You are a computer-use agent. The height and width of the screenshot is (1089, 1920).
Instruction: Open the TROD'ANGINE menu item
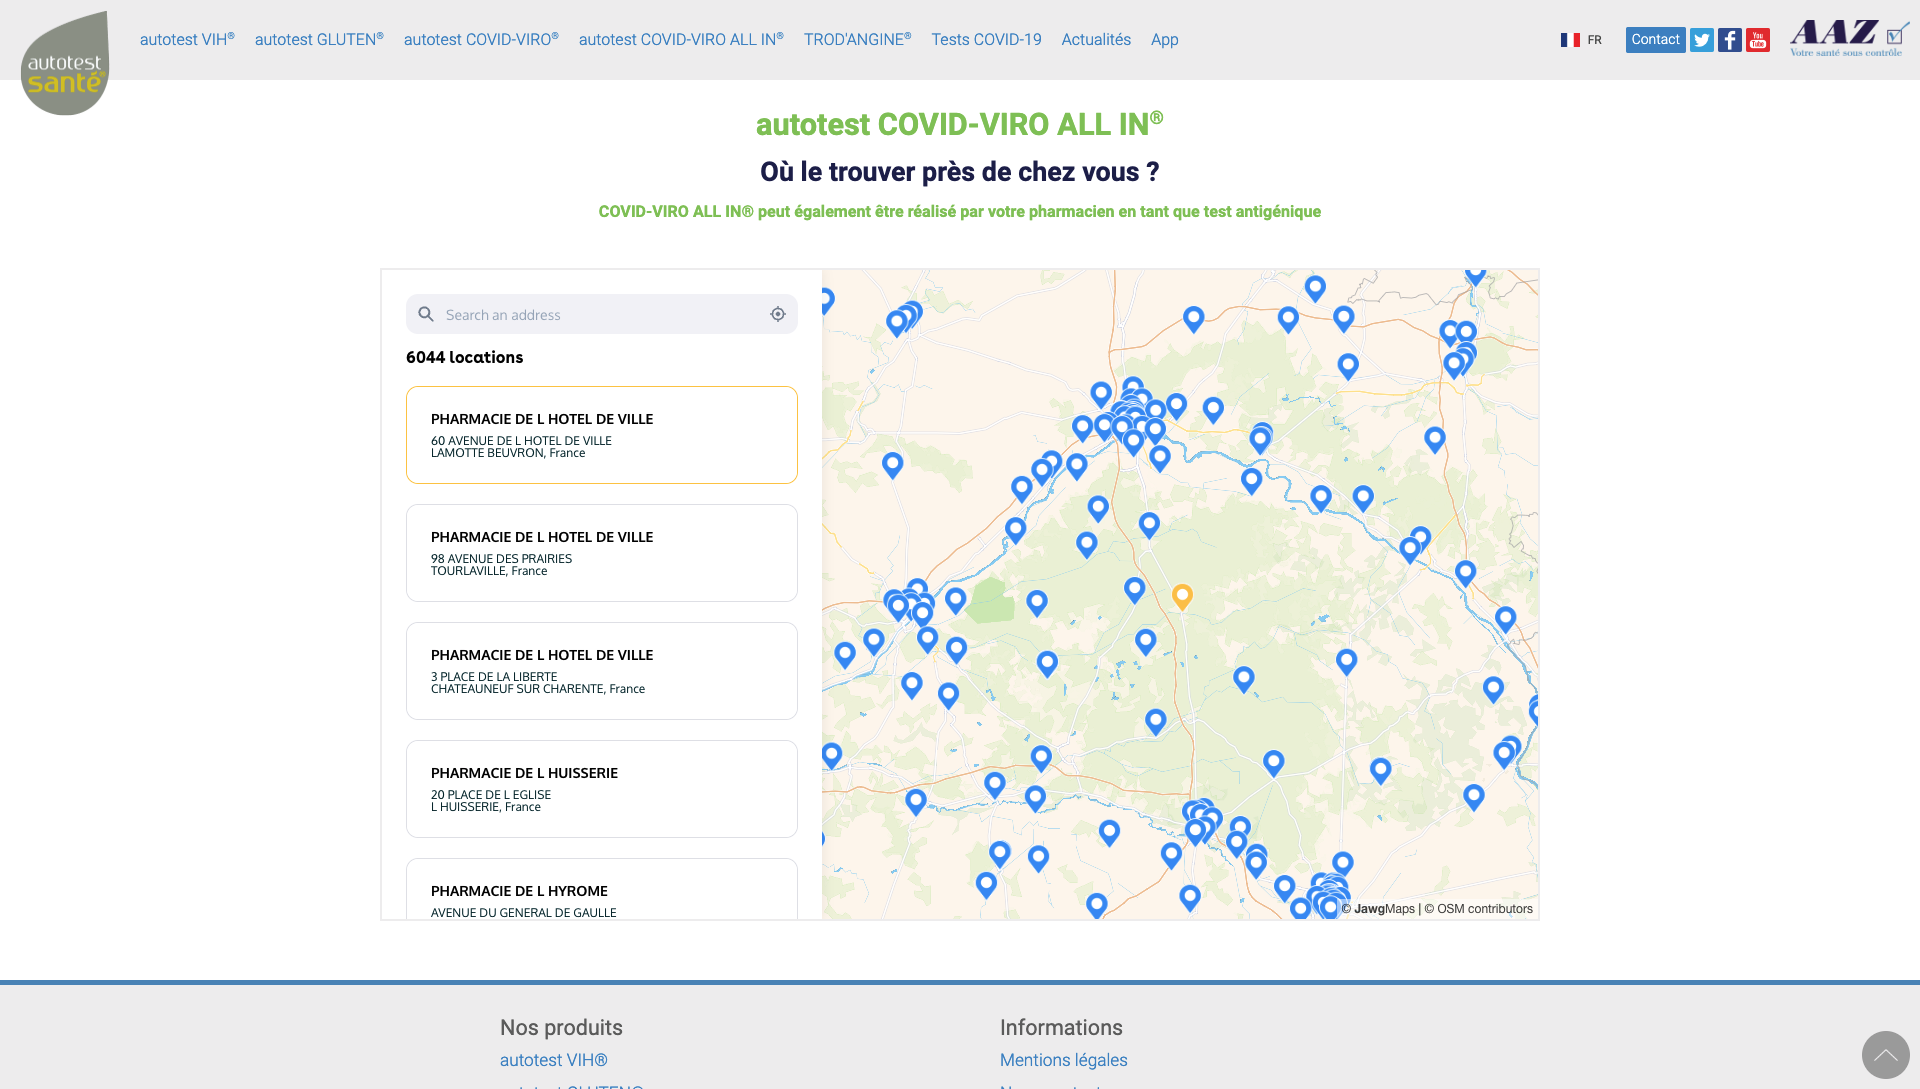[857, 40]
